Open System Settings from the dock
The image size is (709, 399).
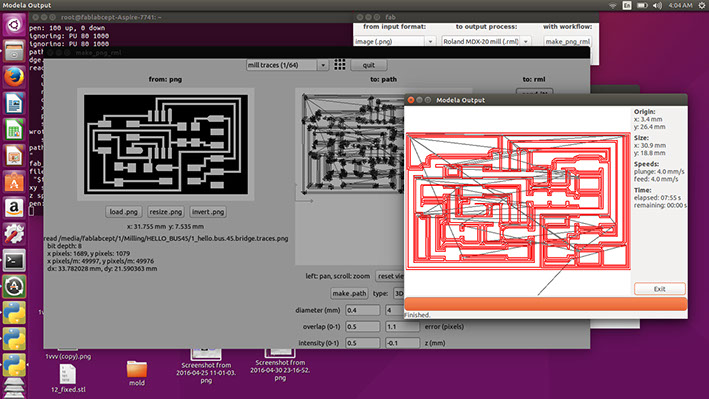tap(14, 234)
